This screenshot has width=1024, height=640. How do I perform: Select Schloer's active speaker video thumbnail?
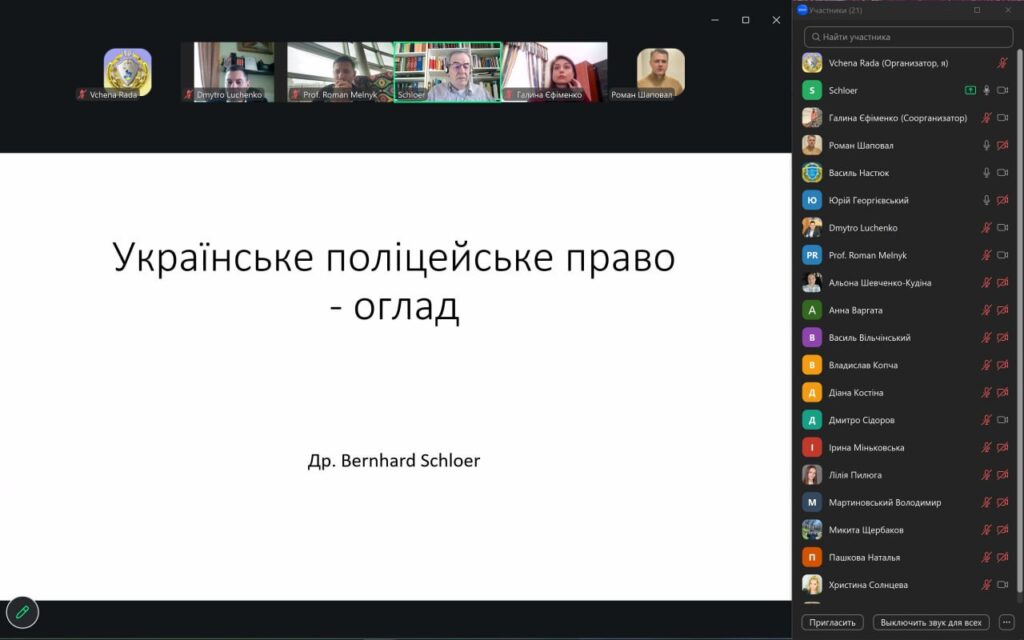[447, 72]
